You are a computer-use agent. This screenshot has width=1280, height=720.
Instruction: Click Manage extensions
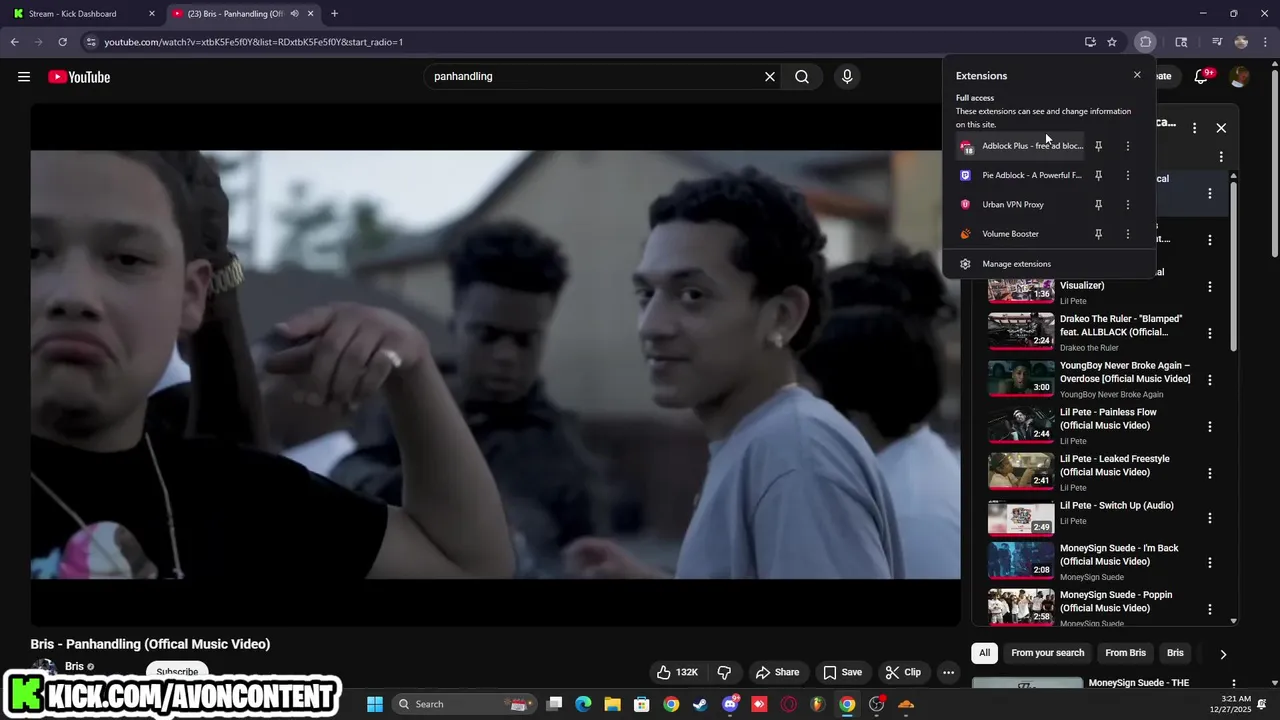click(x=1049, y=264)
